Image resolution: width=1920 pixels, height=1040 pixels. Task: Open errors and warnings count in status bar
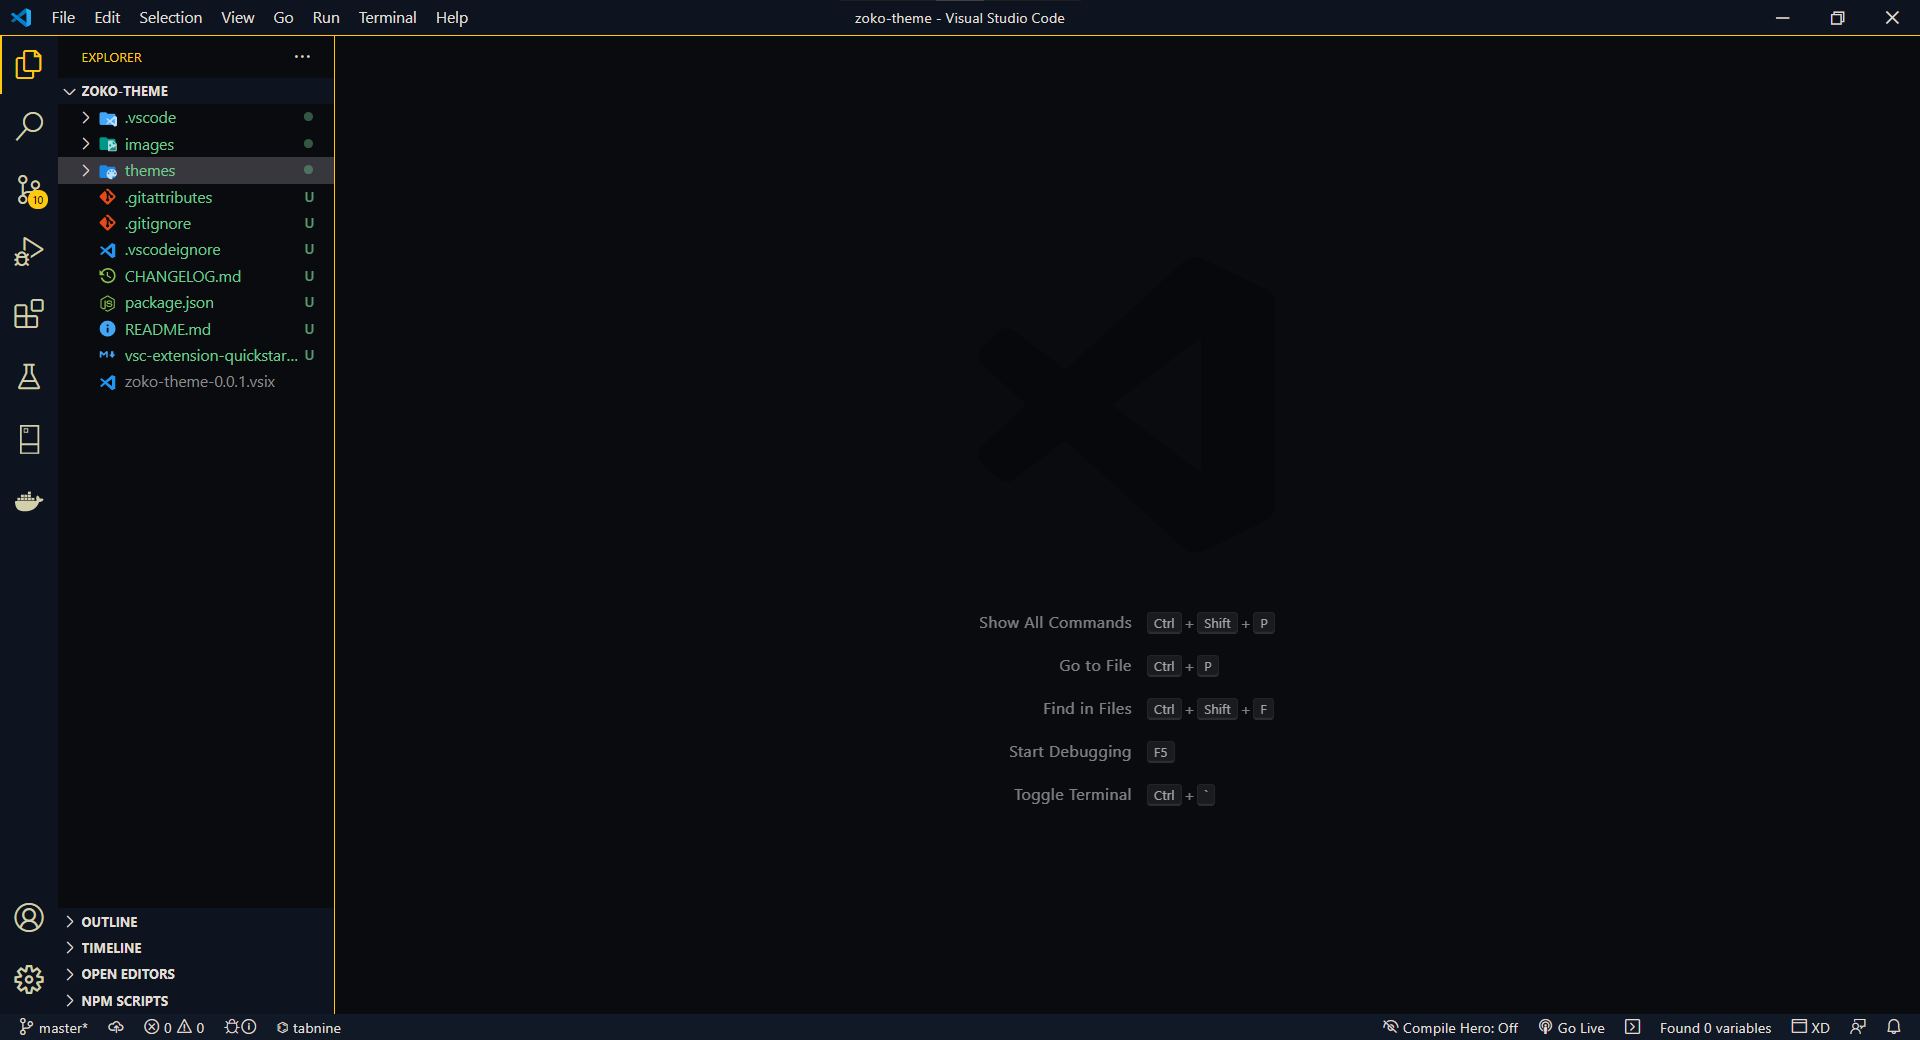174,1028
